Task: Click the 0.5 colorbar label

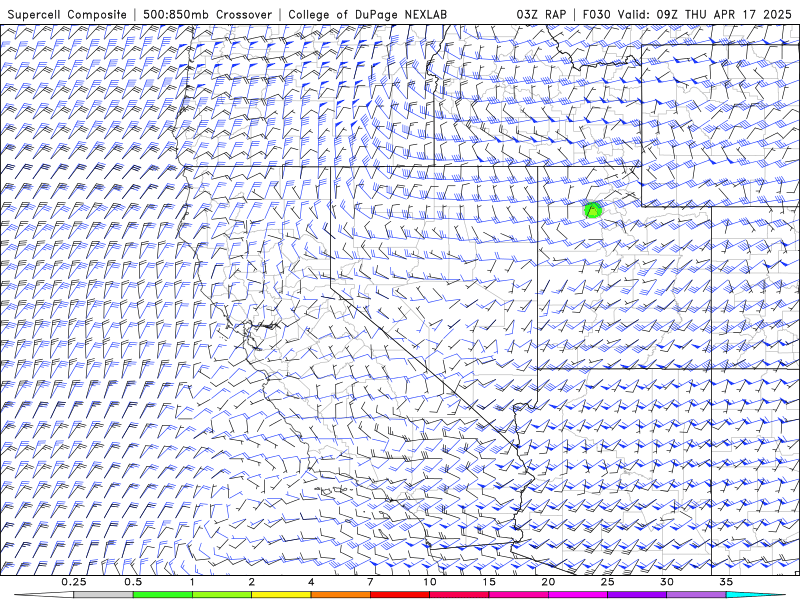Action: tap(133, 582)
